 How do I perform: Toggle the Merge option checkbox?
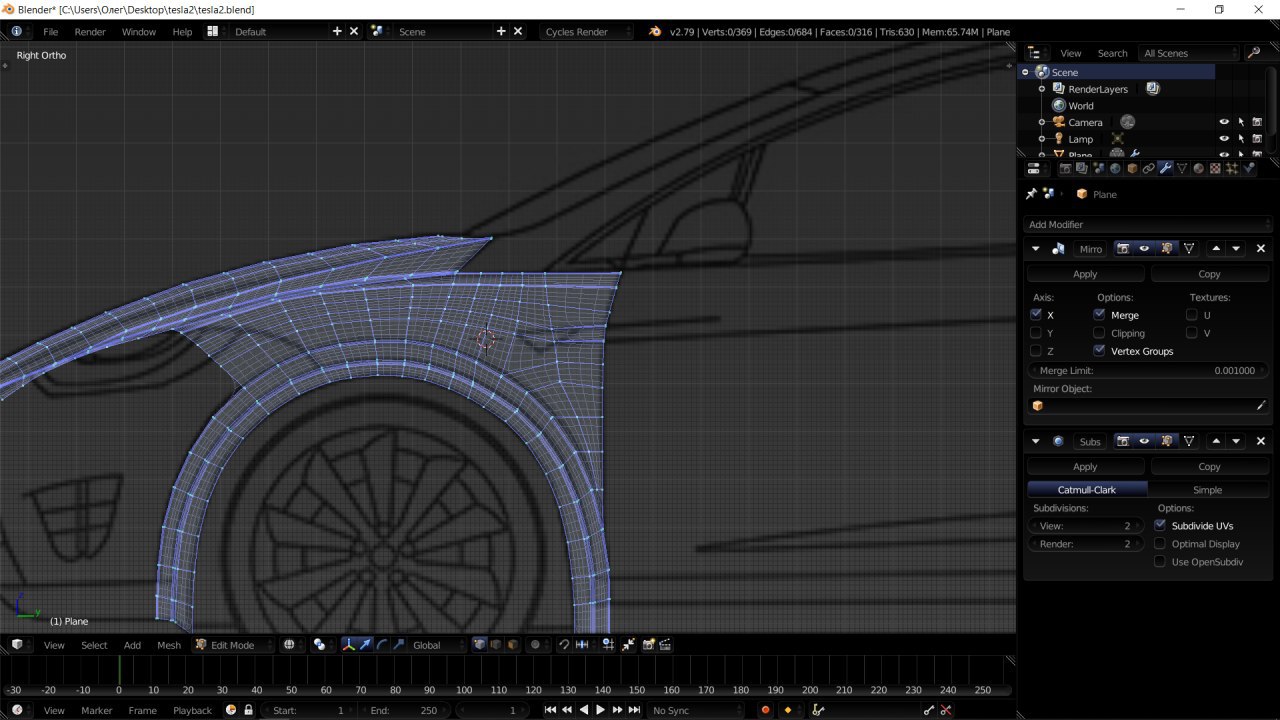point(1099,314)
